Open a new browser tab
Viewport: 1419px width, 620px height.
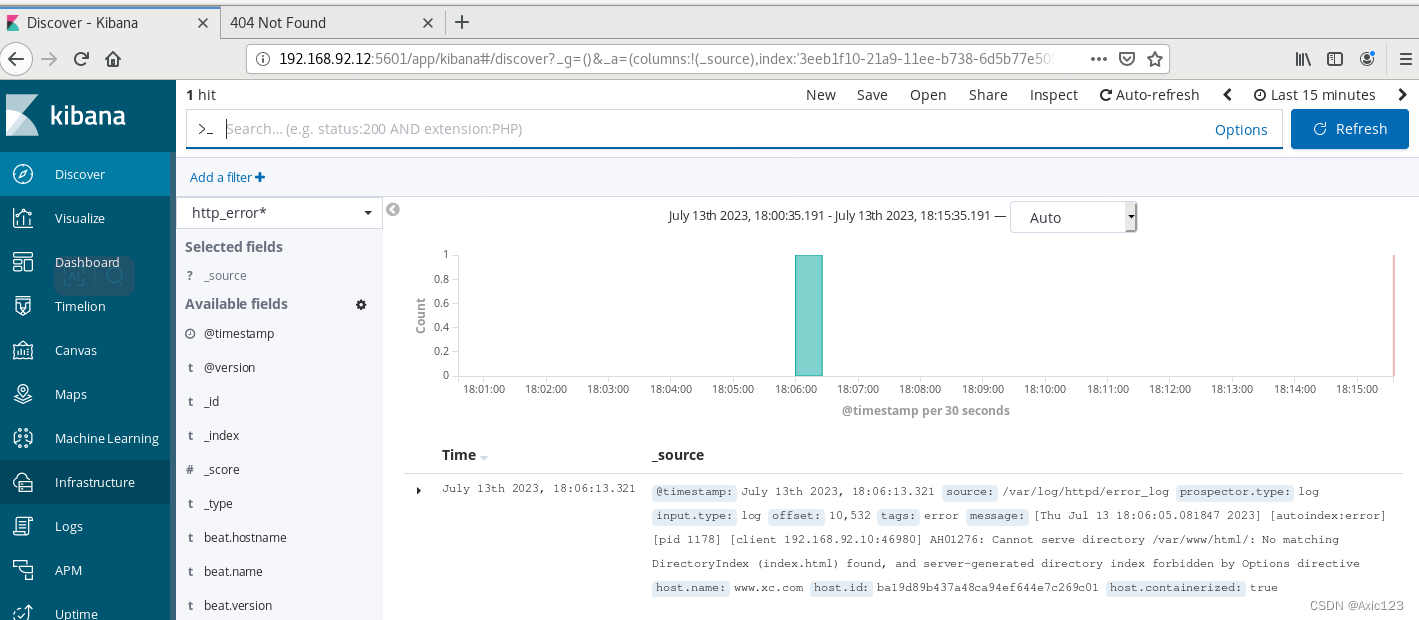click(x=462, y=22)
